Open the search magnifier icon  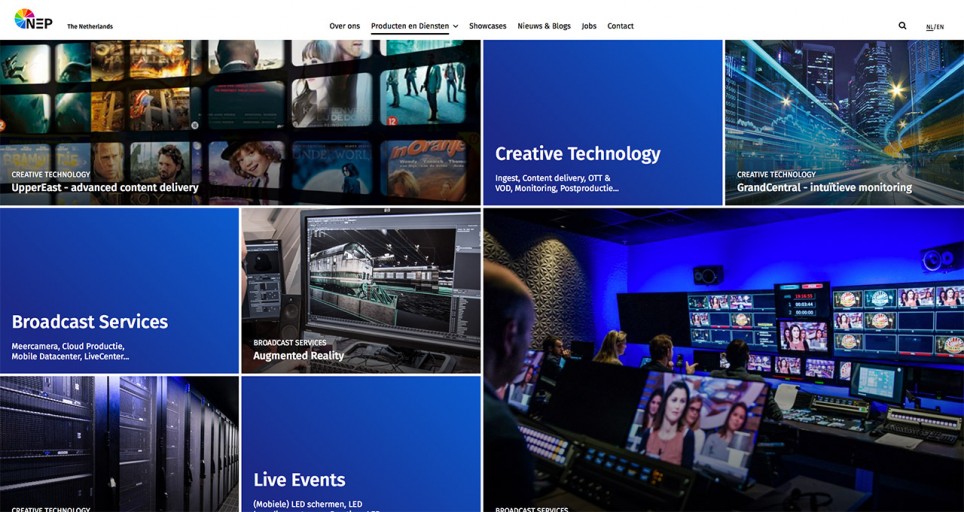(902, 26)
